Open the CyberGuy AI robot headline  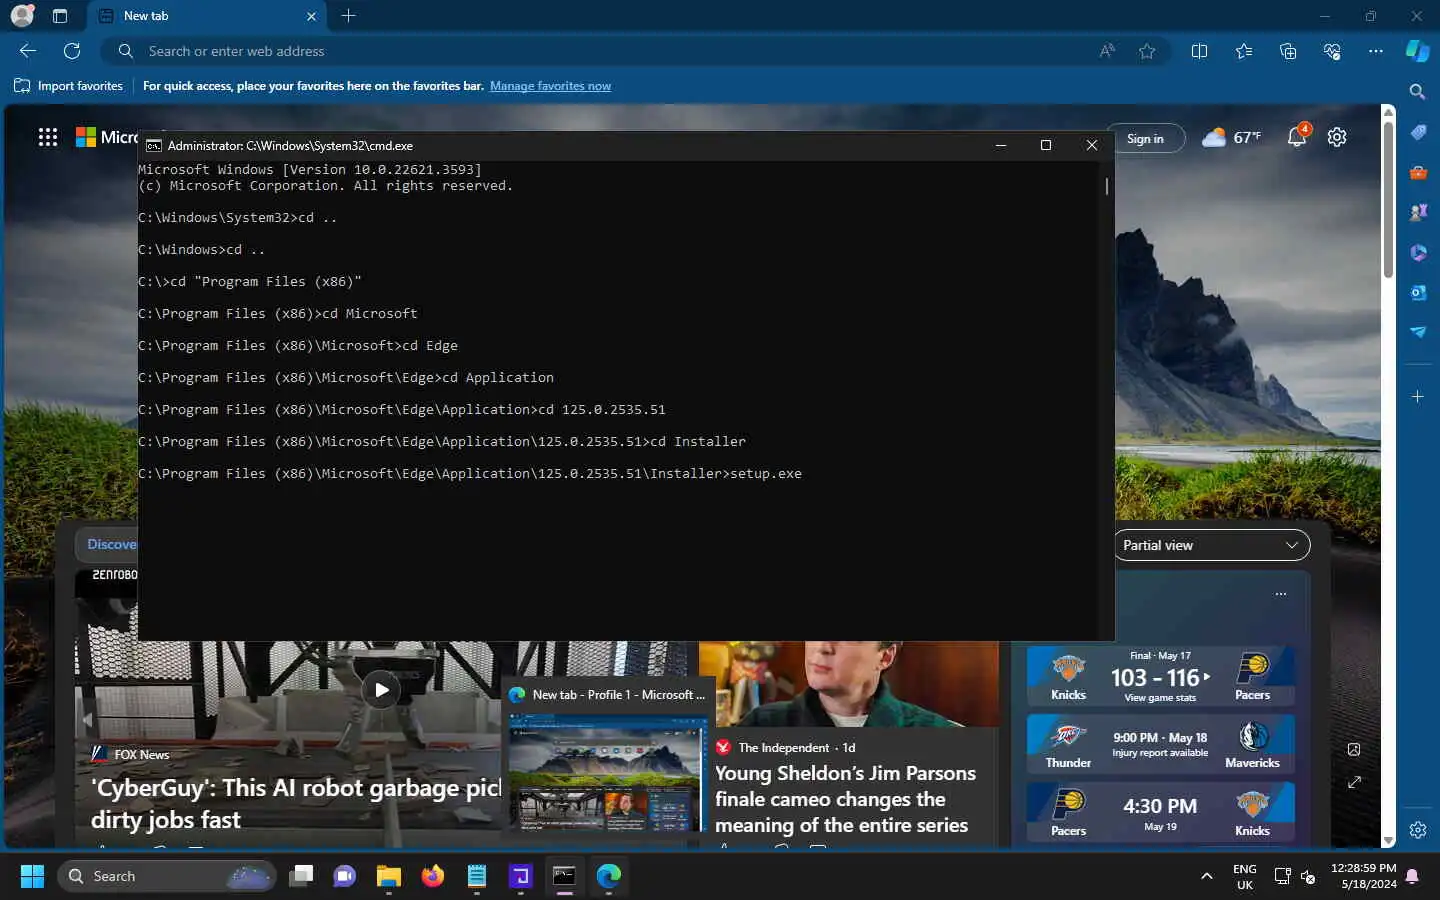click(x=296, y=803)
